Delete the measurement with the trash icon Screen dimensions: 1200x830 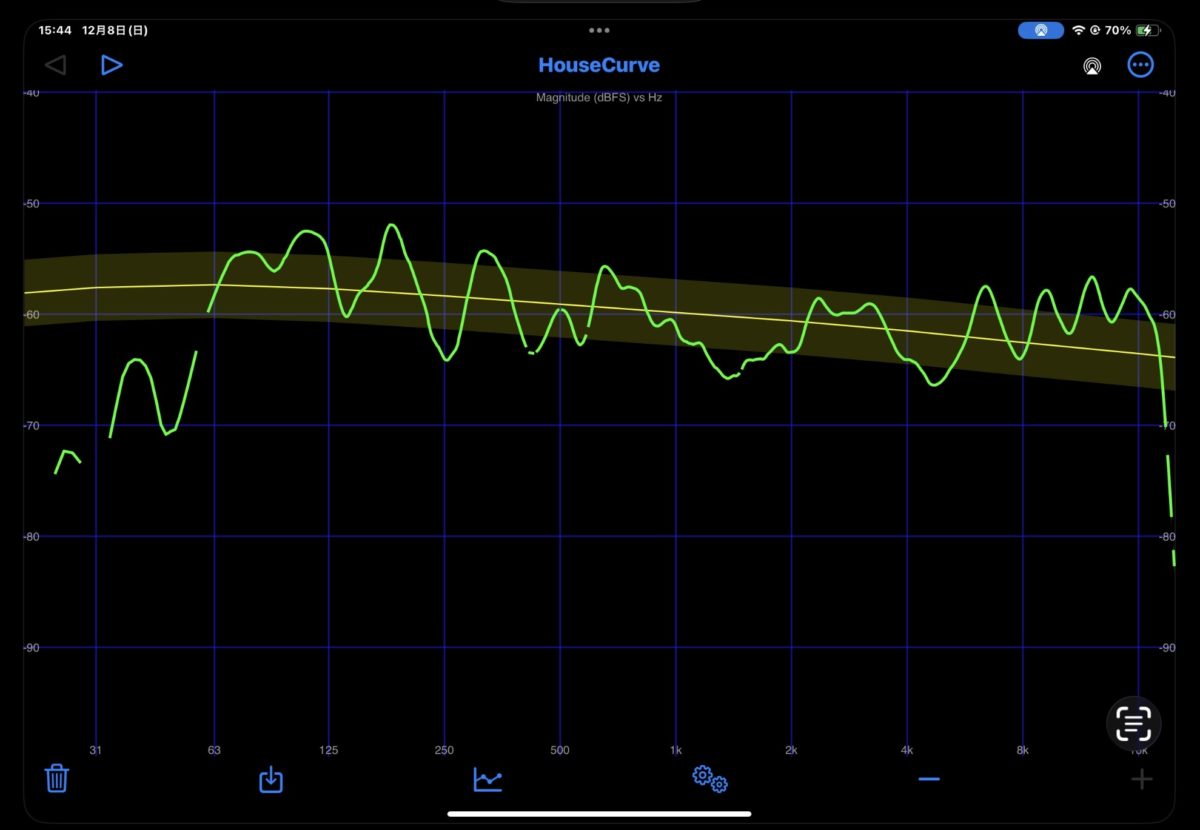tap(57, 778)
